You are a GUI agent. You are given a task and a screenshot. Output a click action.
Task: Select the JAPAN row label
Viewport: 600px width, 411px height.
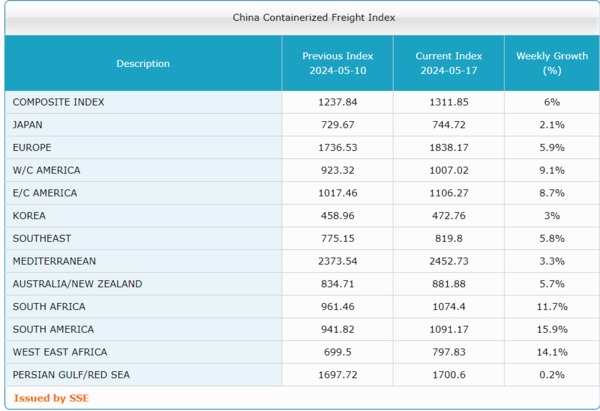28,125
